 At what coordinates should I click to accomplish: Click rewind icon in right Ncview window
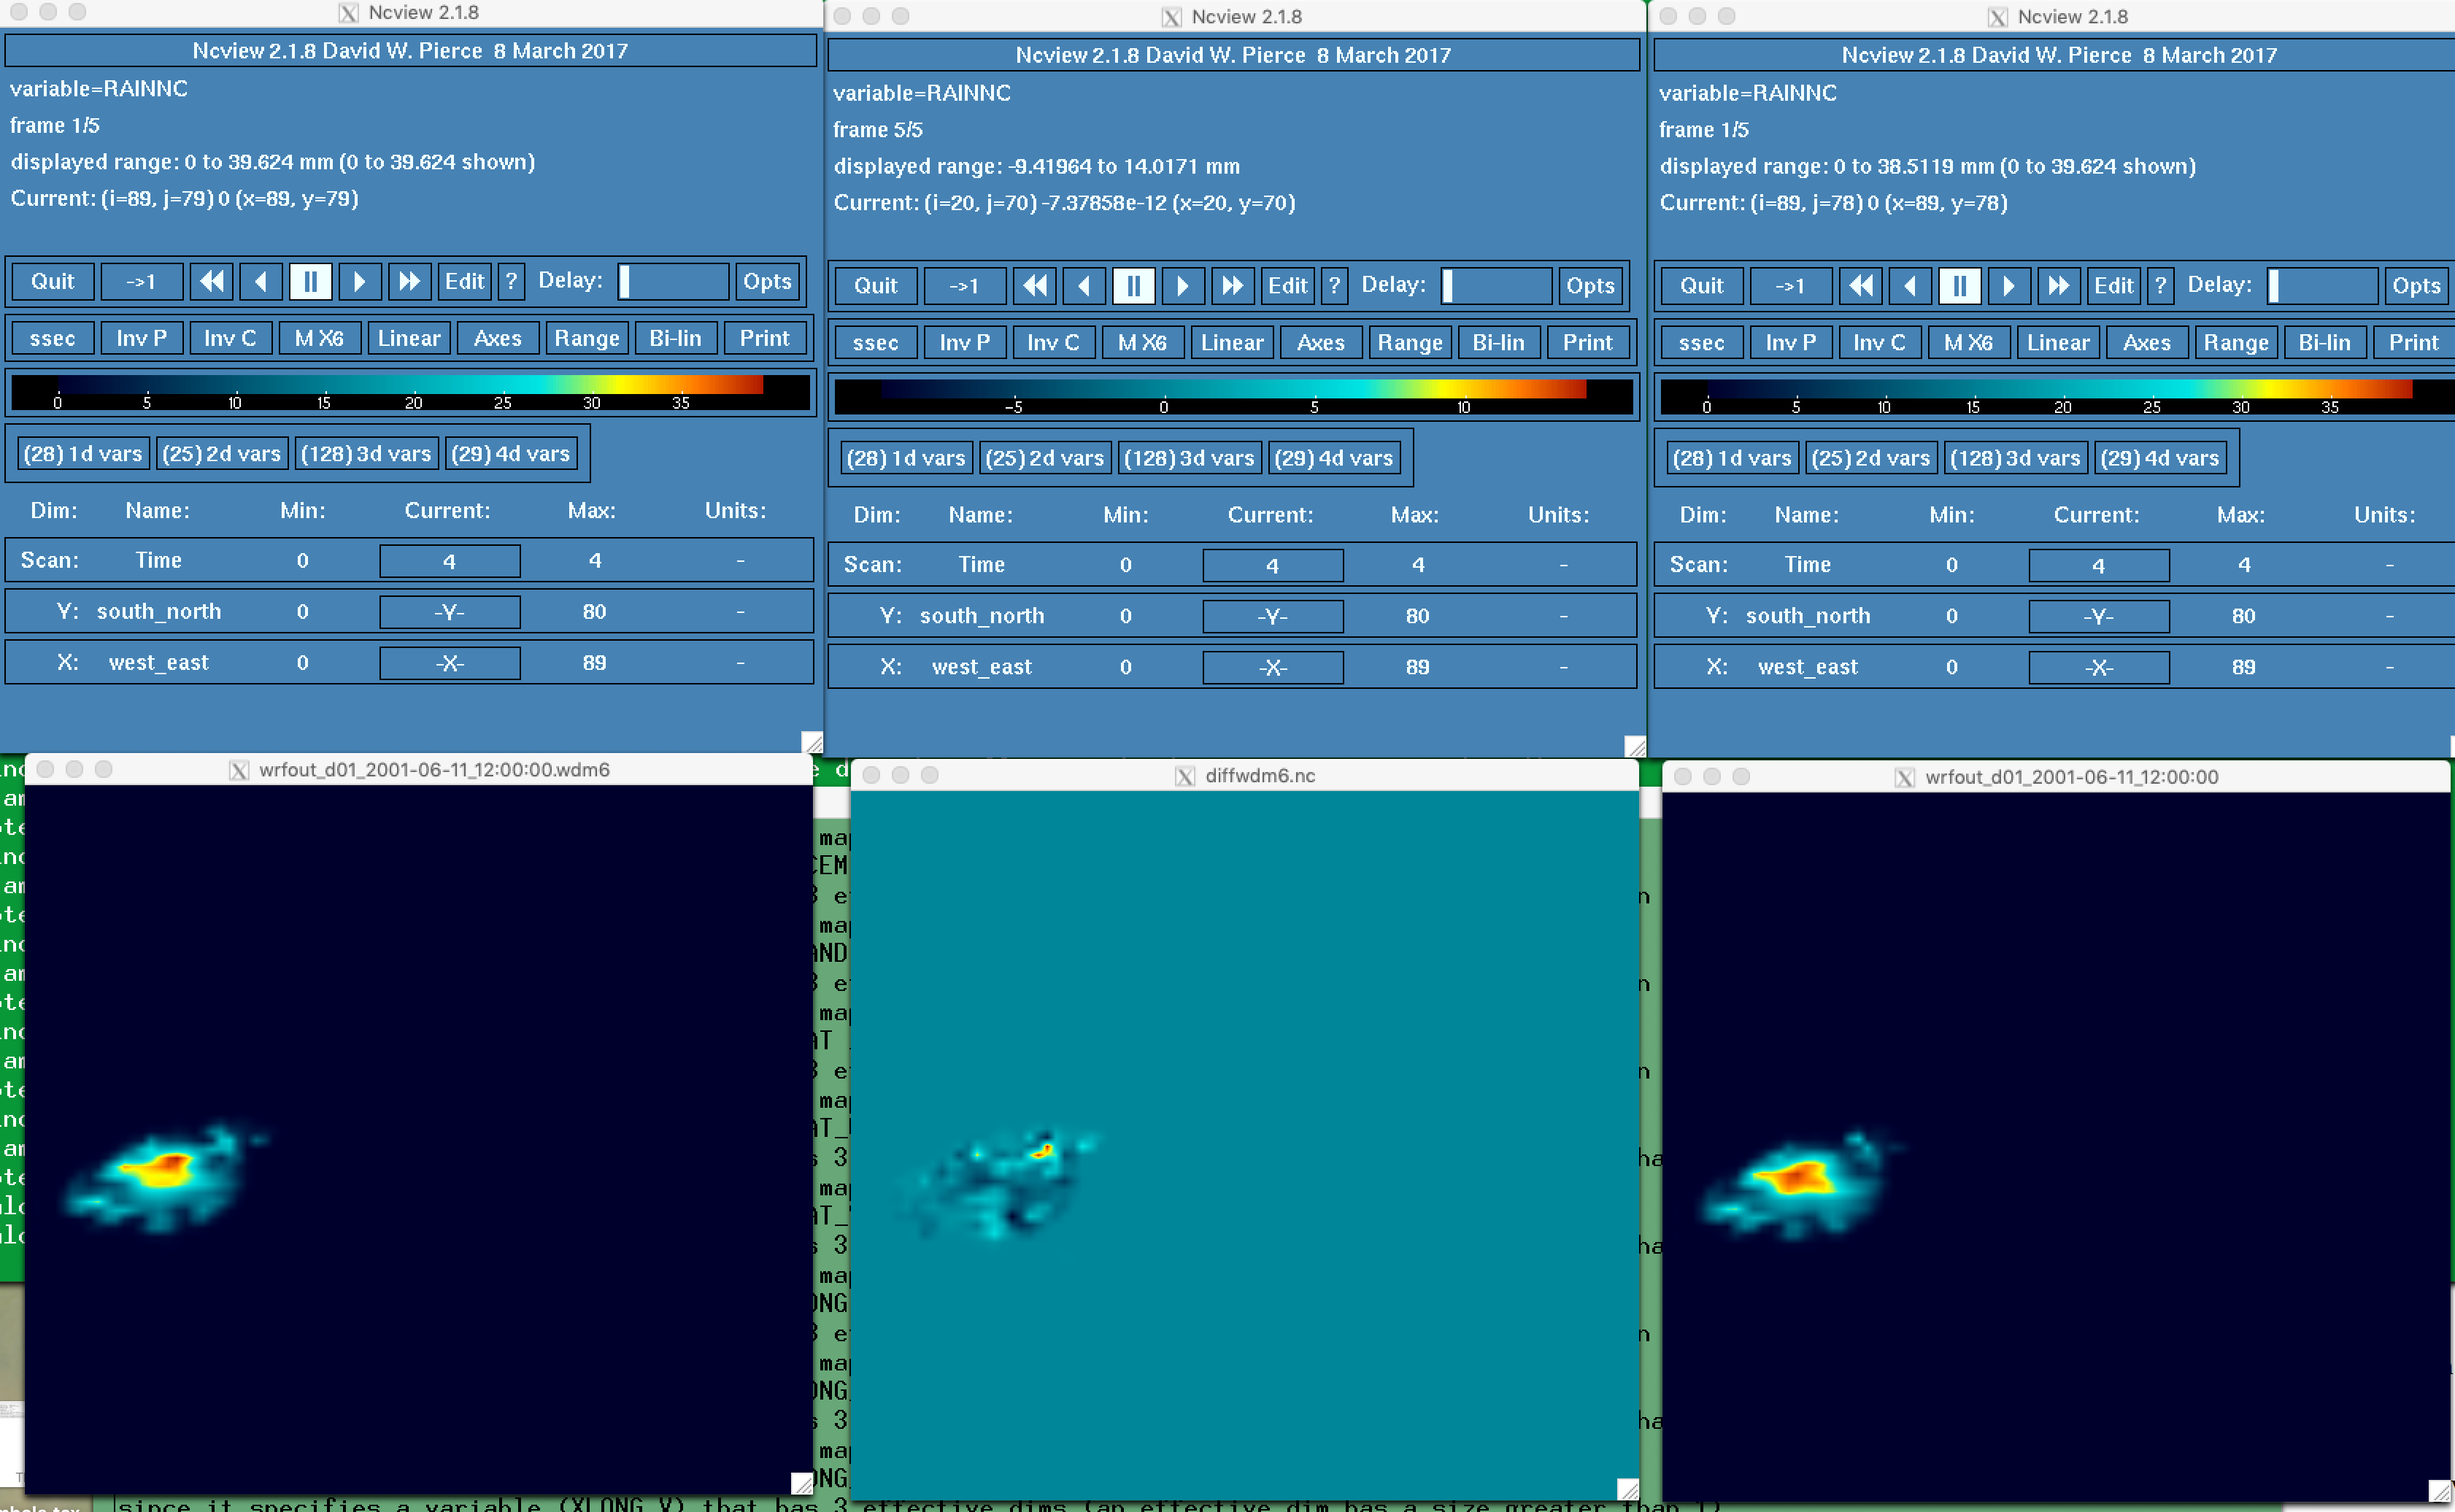click(1860, 286)
